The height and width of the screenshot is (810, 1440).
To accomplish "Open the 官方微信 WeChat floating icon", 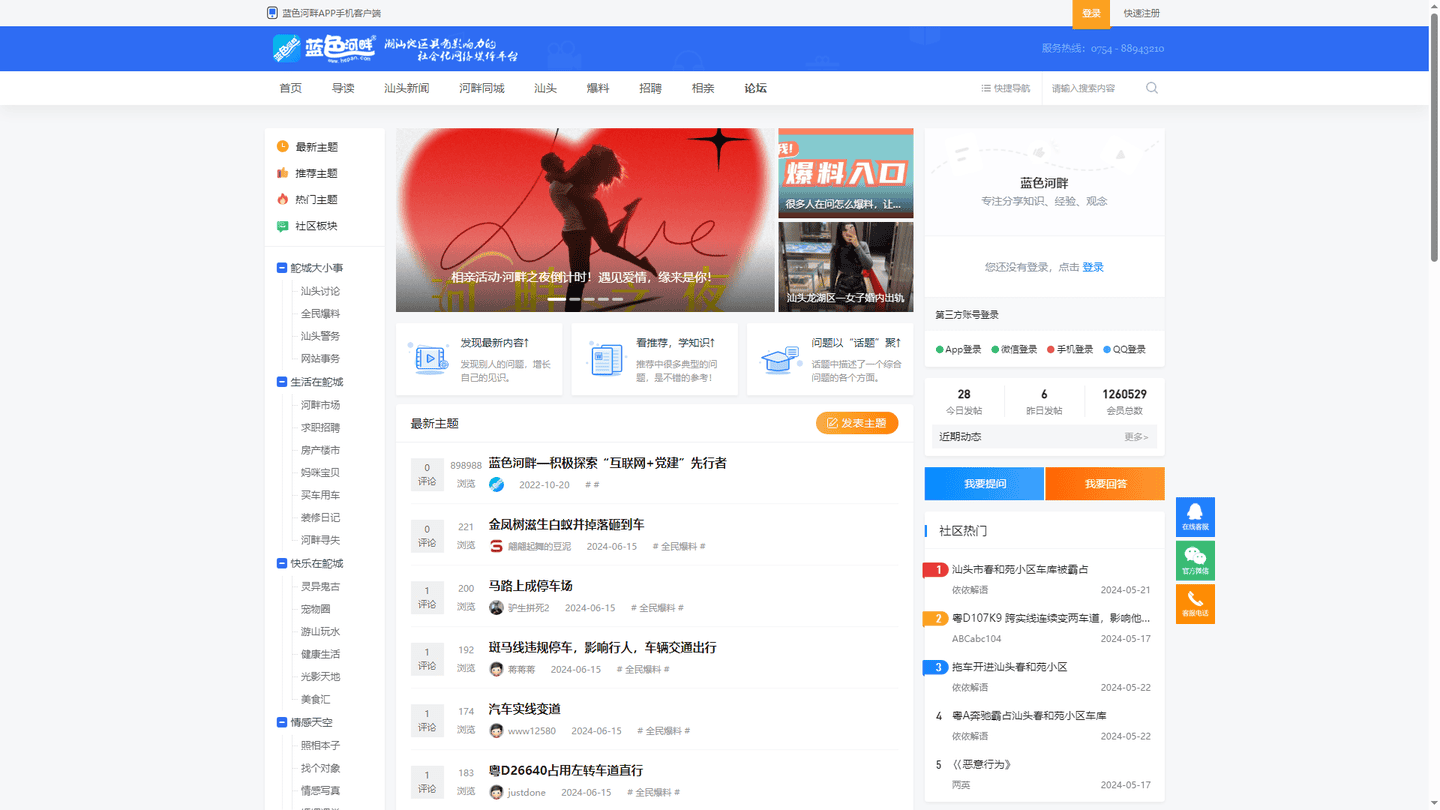I will tap(1195, 560).
